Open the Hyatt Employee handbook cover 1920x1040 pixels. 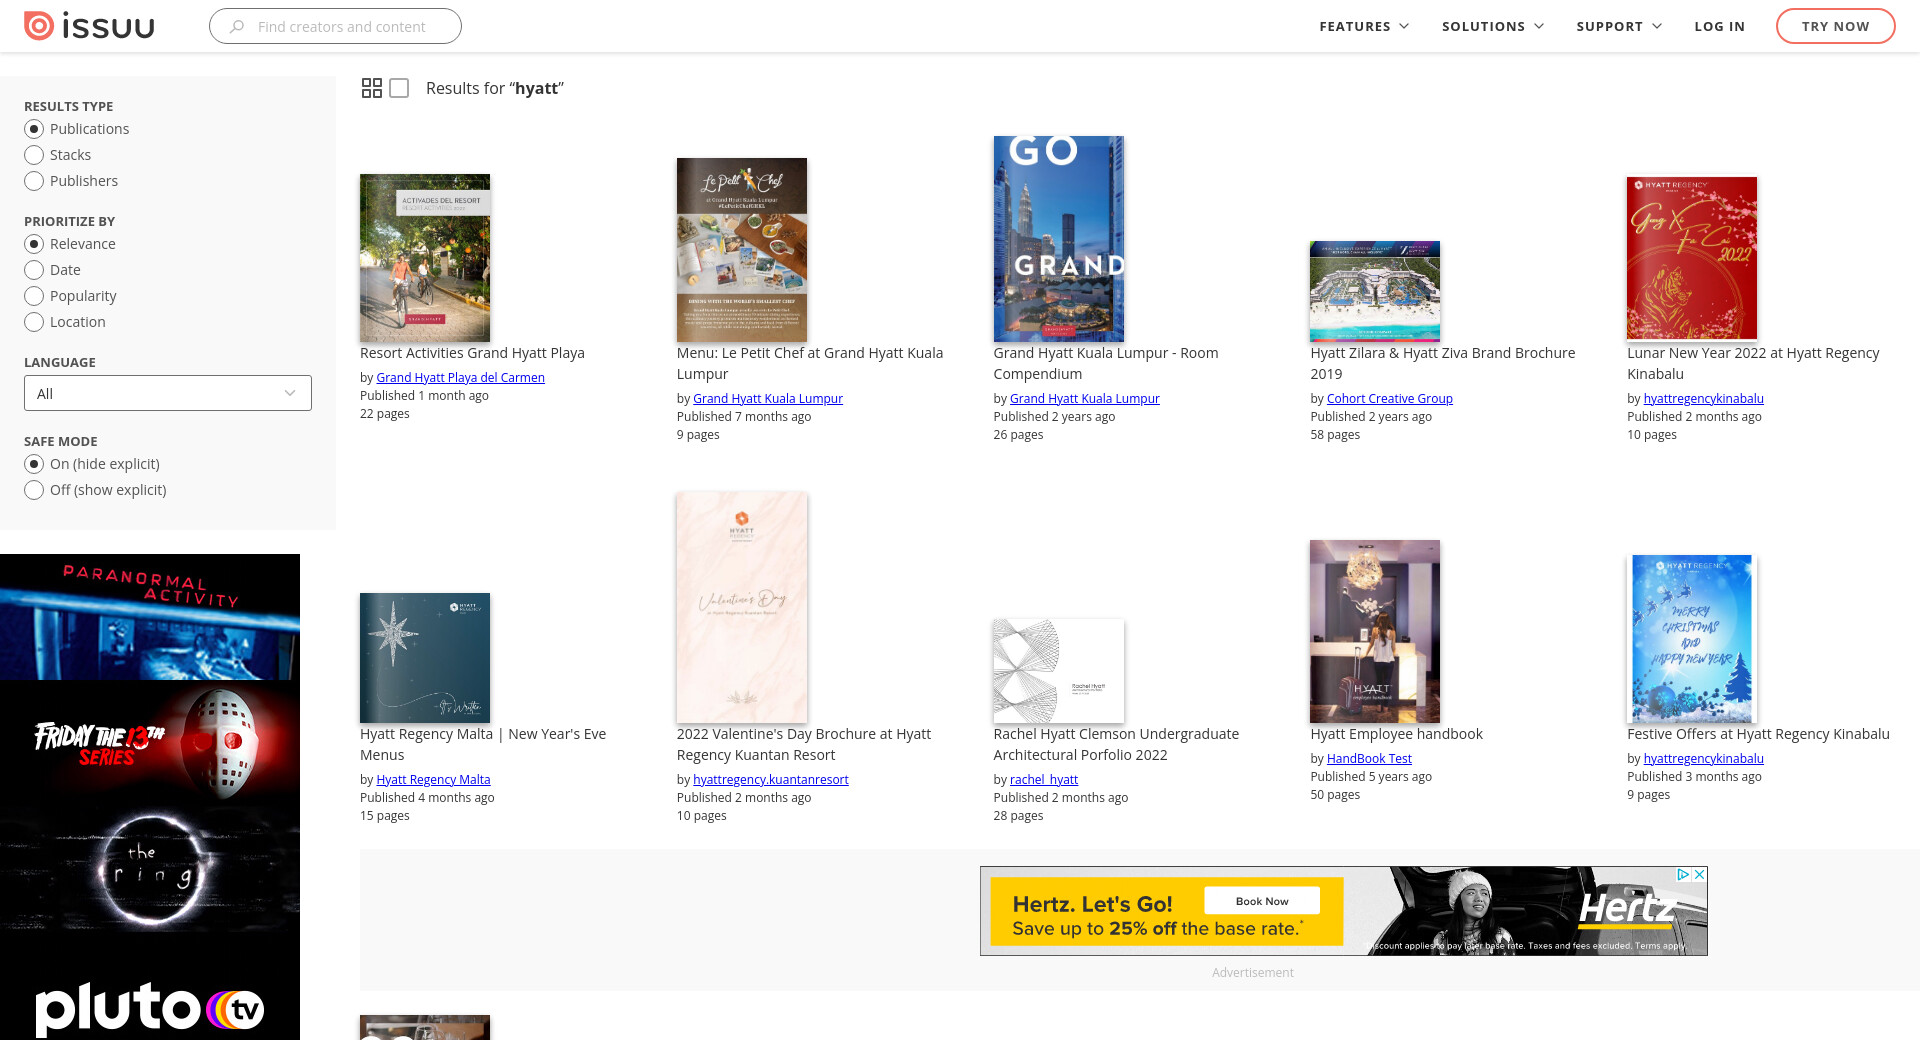1375,631
